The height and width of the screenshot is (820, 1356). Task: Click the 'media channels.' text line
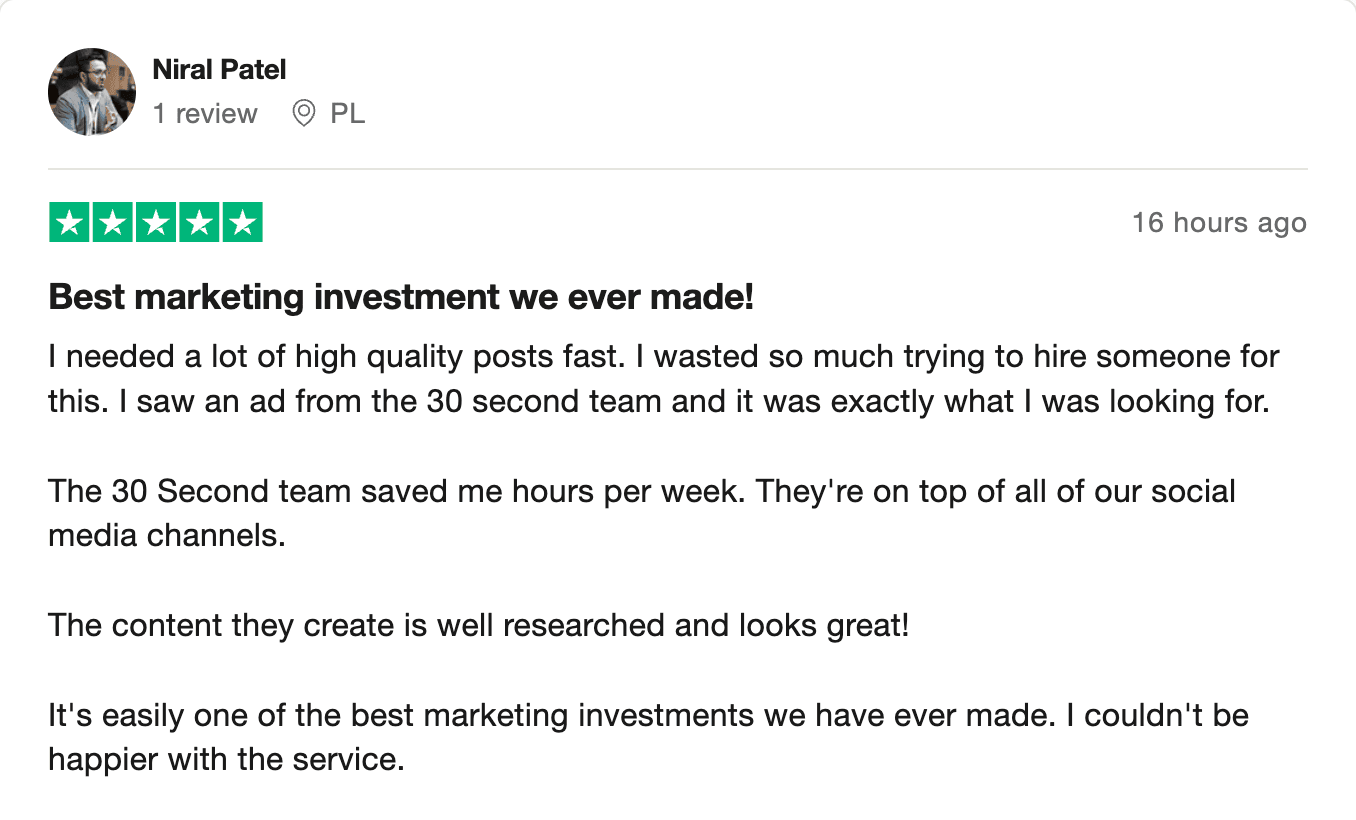pos(167,535)
